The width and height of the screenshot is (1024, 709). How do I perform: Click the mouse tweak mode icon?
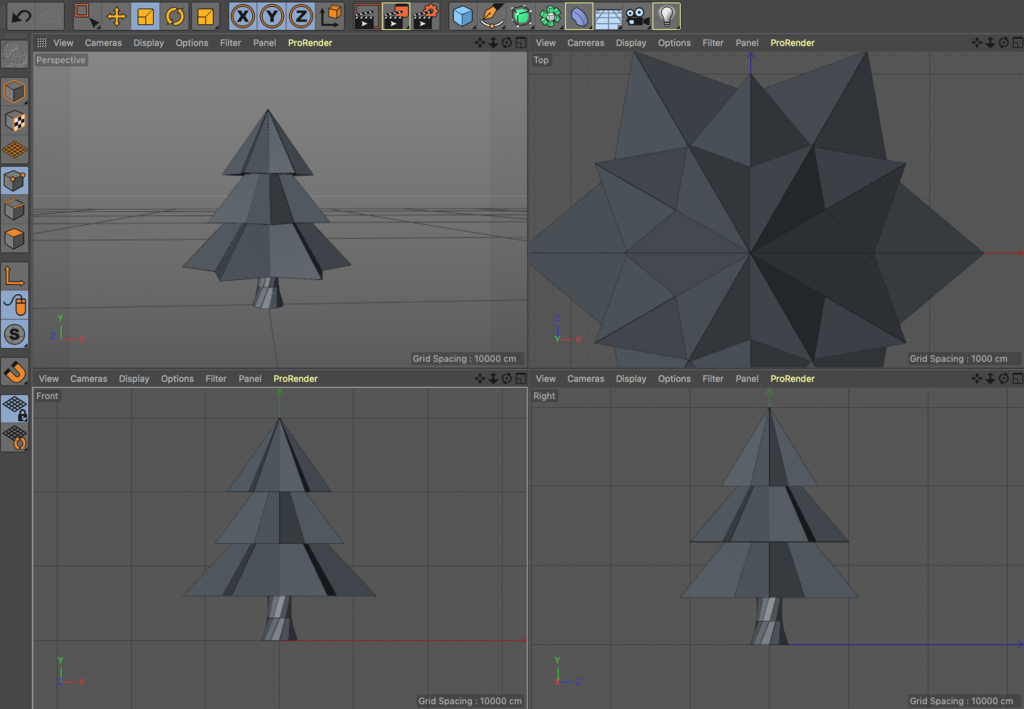click(x=14, y=305)
